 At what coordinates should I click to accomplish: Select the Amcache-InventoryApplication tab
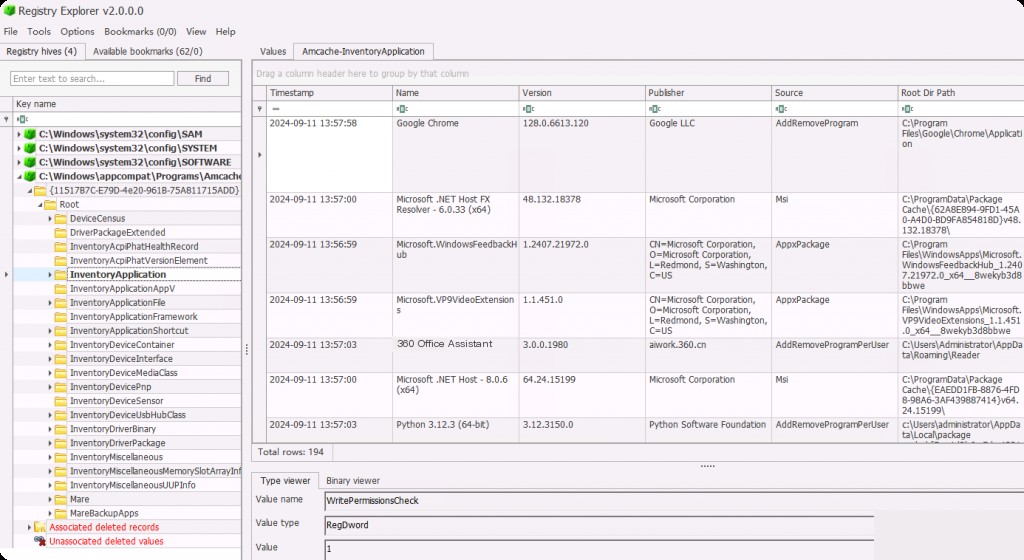coord(363,52)
